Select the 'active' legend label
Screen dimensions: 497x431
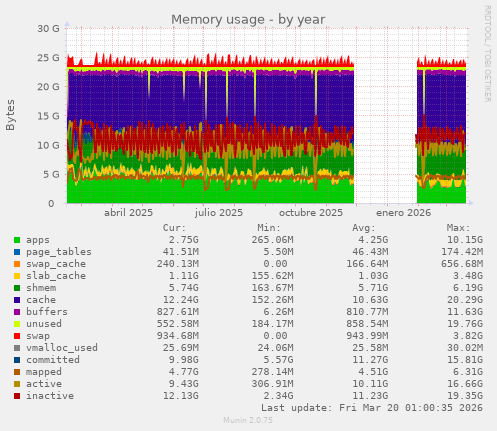[44, 384]
